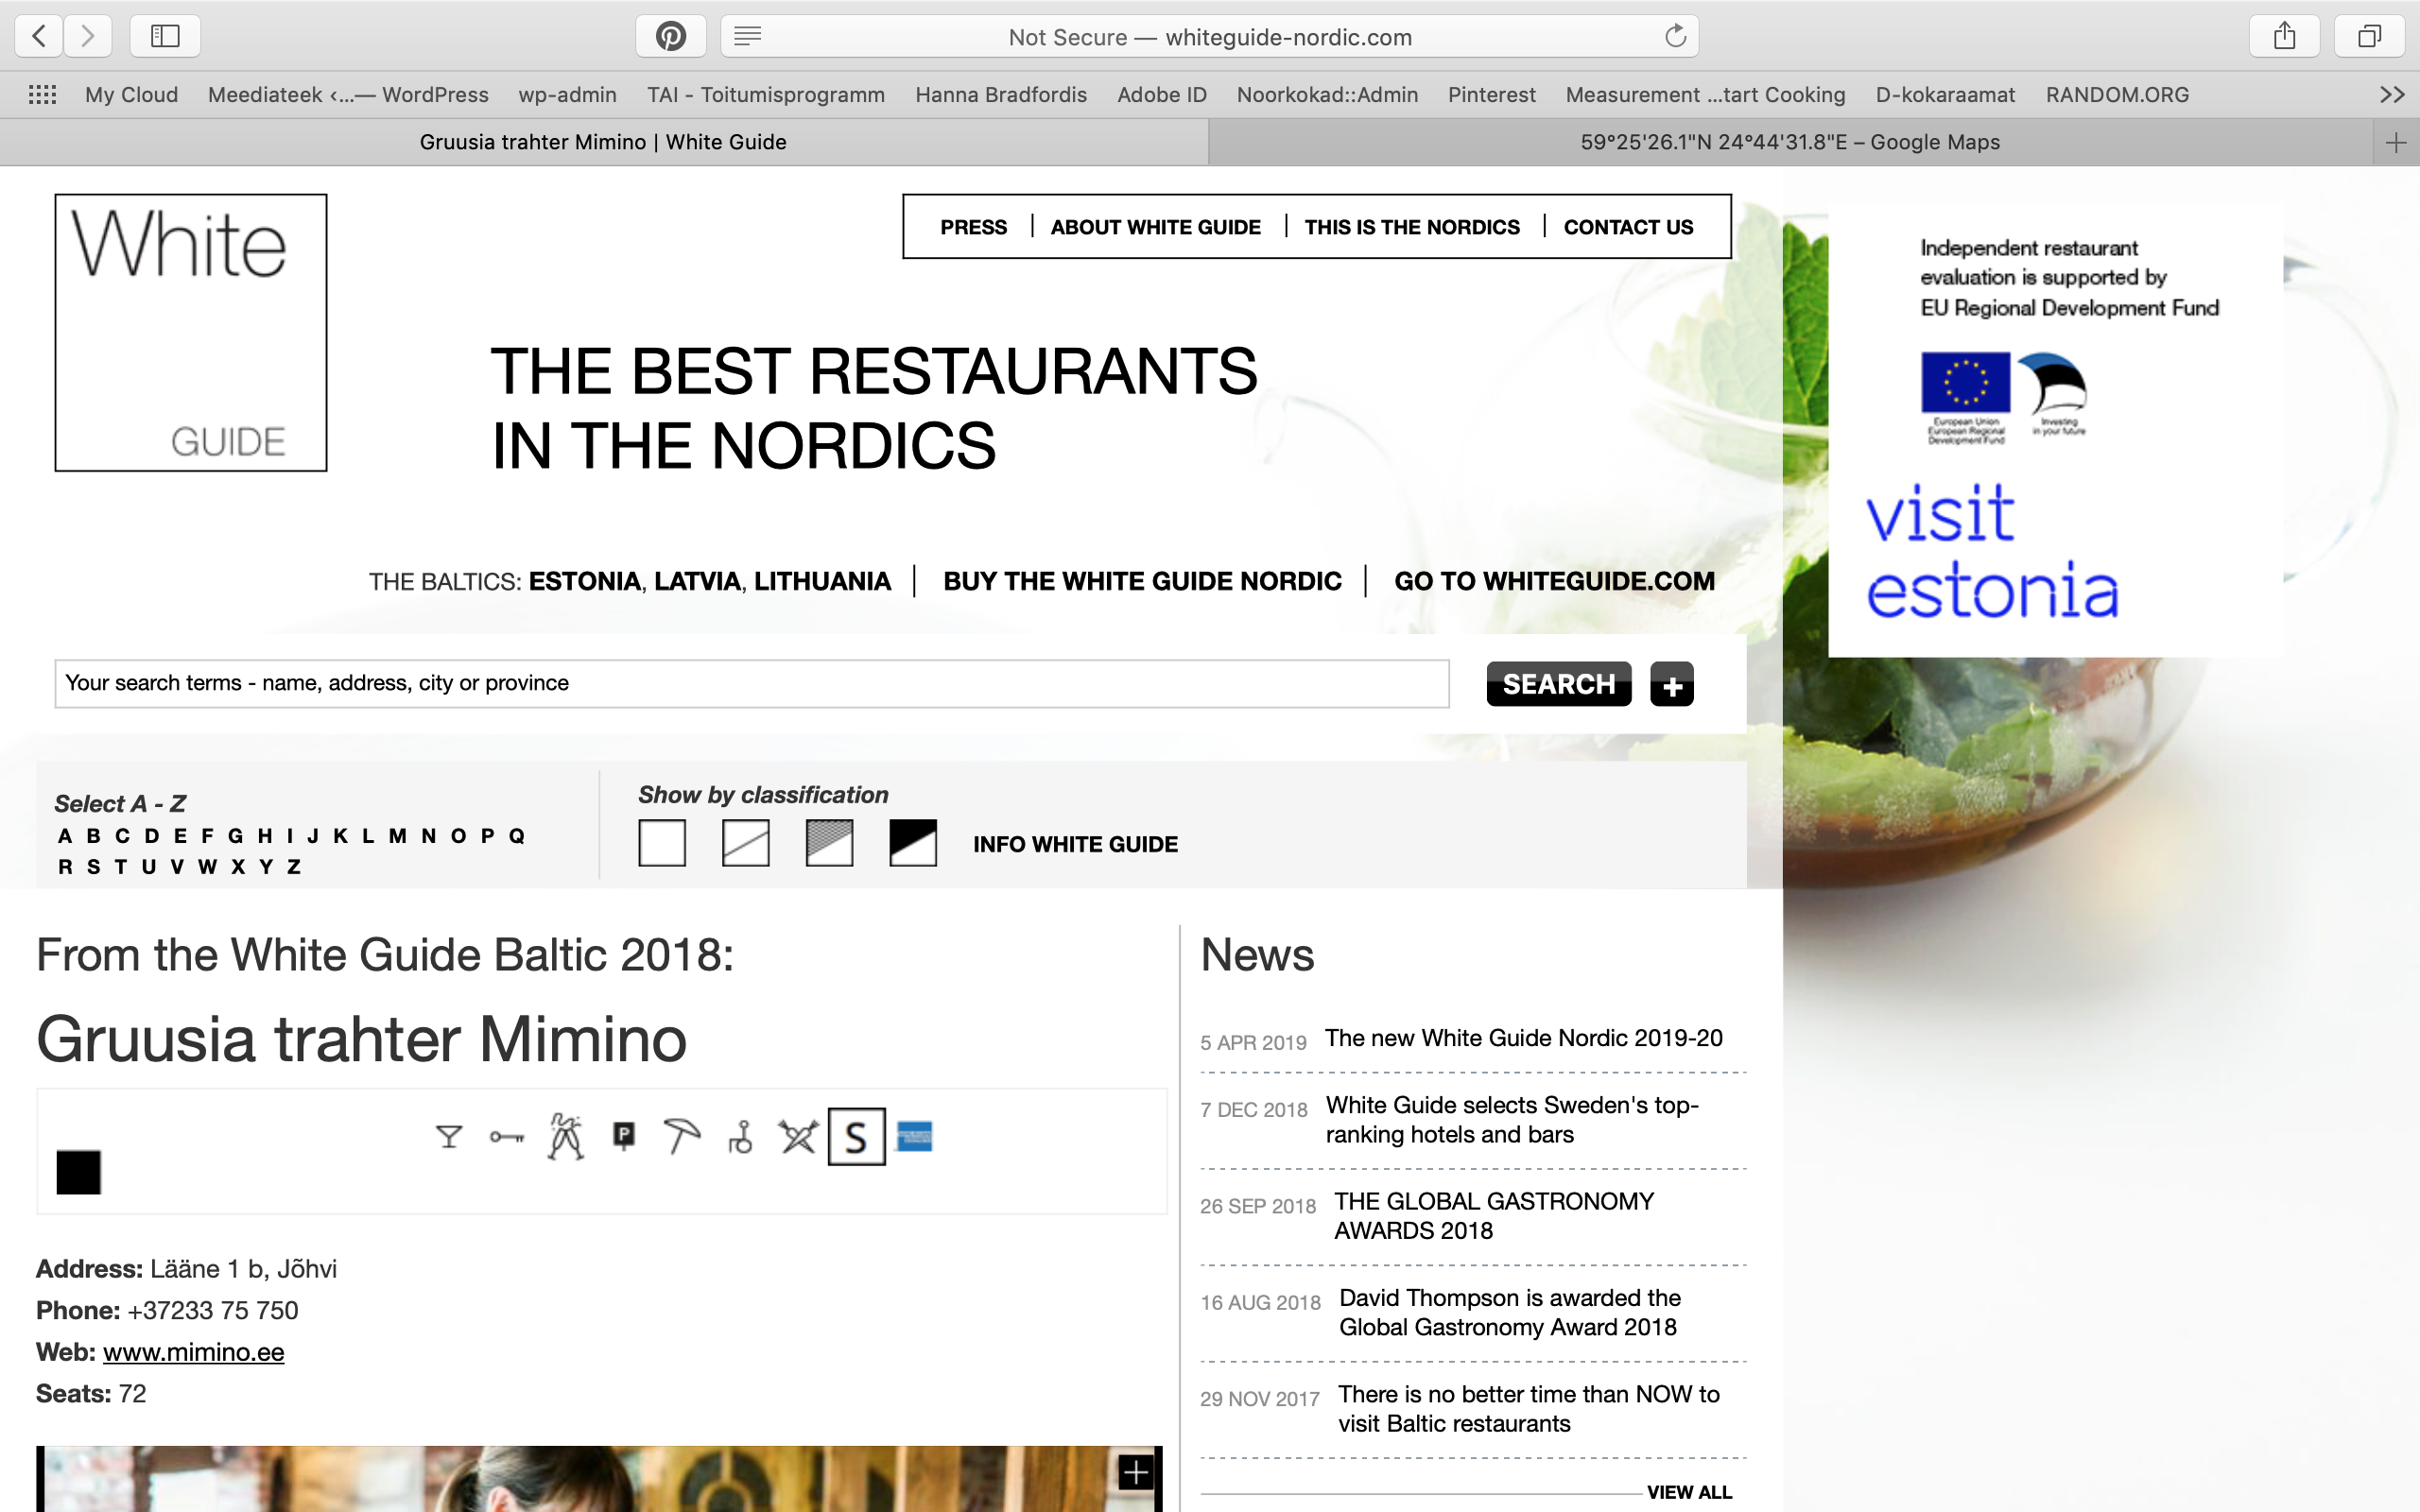Click the American Express card icon
Image resolution: width=2420 pixels, height=1512 pixels.
coord(914,1137)
